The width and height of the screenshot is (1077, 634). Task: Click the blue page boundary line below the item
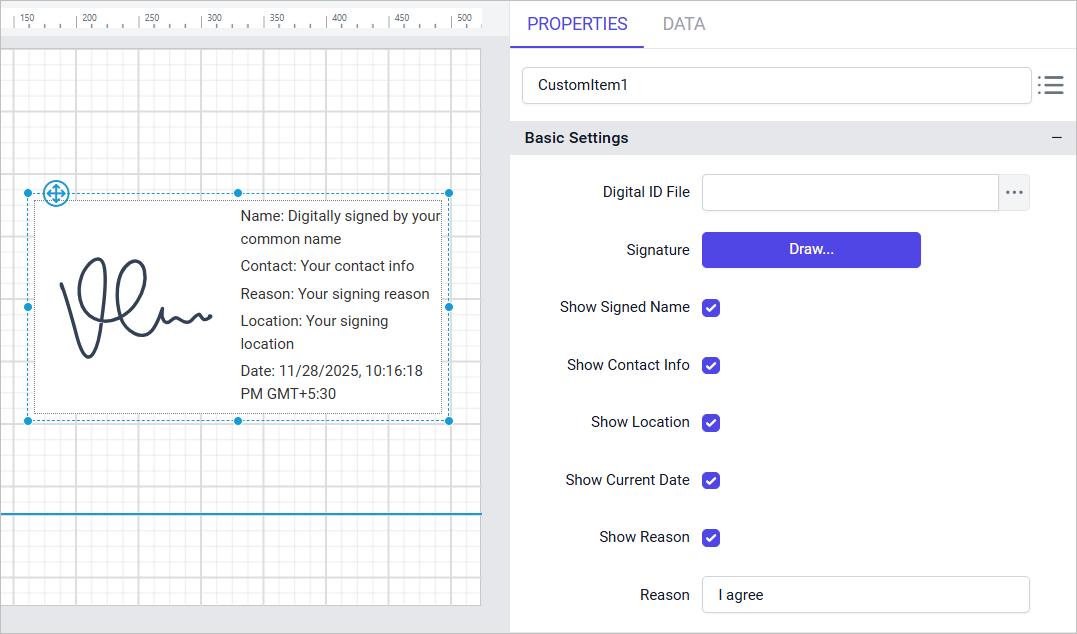tap(240, 513)
